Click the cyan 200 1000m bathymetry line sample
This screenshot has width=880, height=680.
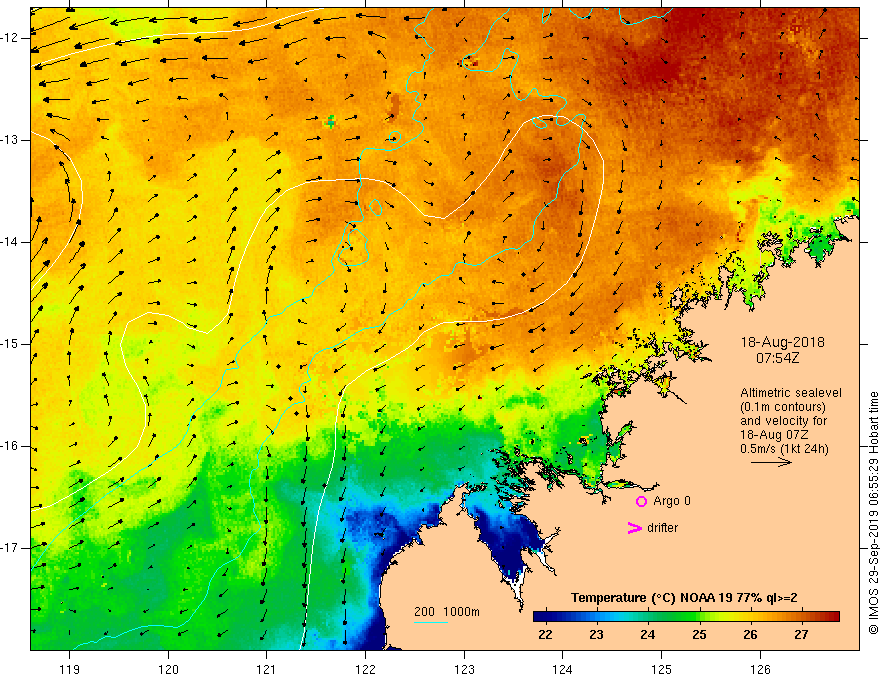[431, 622]
